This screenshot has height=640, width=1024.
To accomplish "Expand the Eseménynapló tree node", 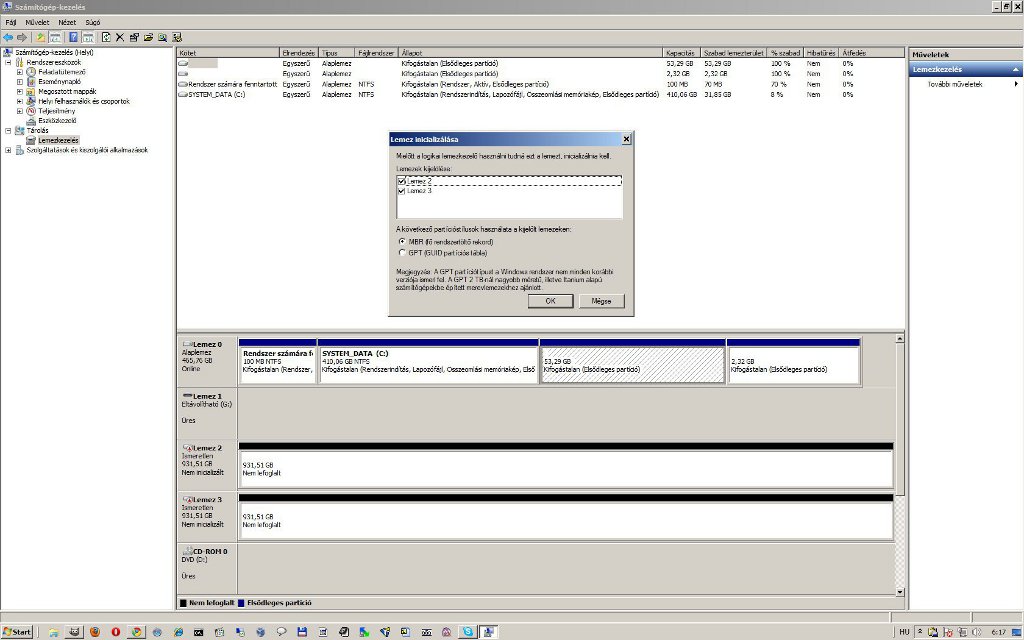I will coord(20,82).
